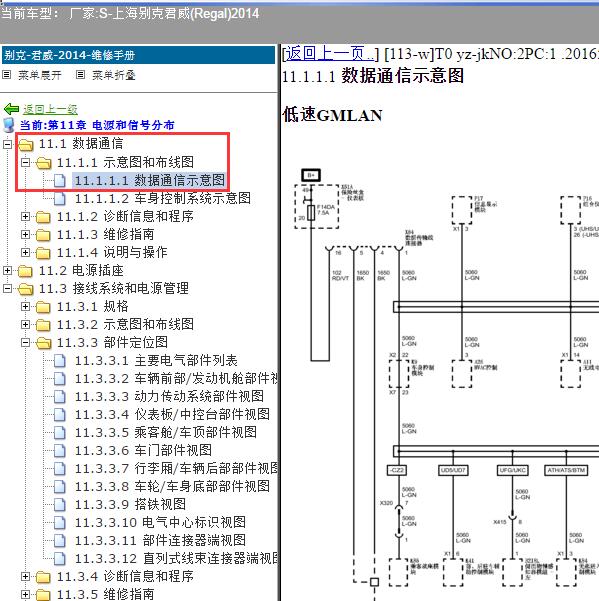599x601 pixels.
Task: Expand the 11.1.2 诊断信息和程序 node
Action: pos(25,217)
